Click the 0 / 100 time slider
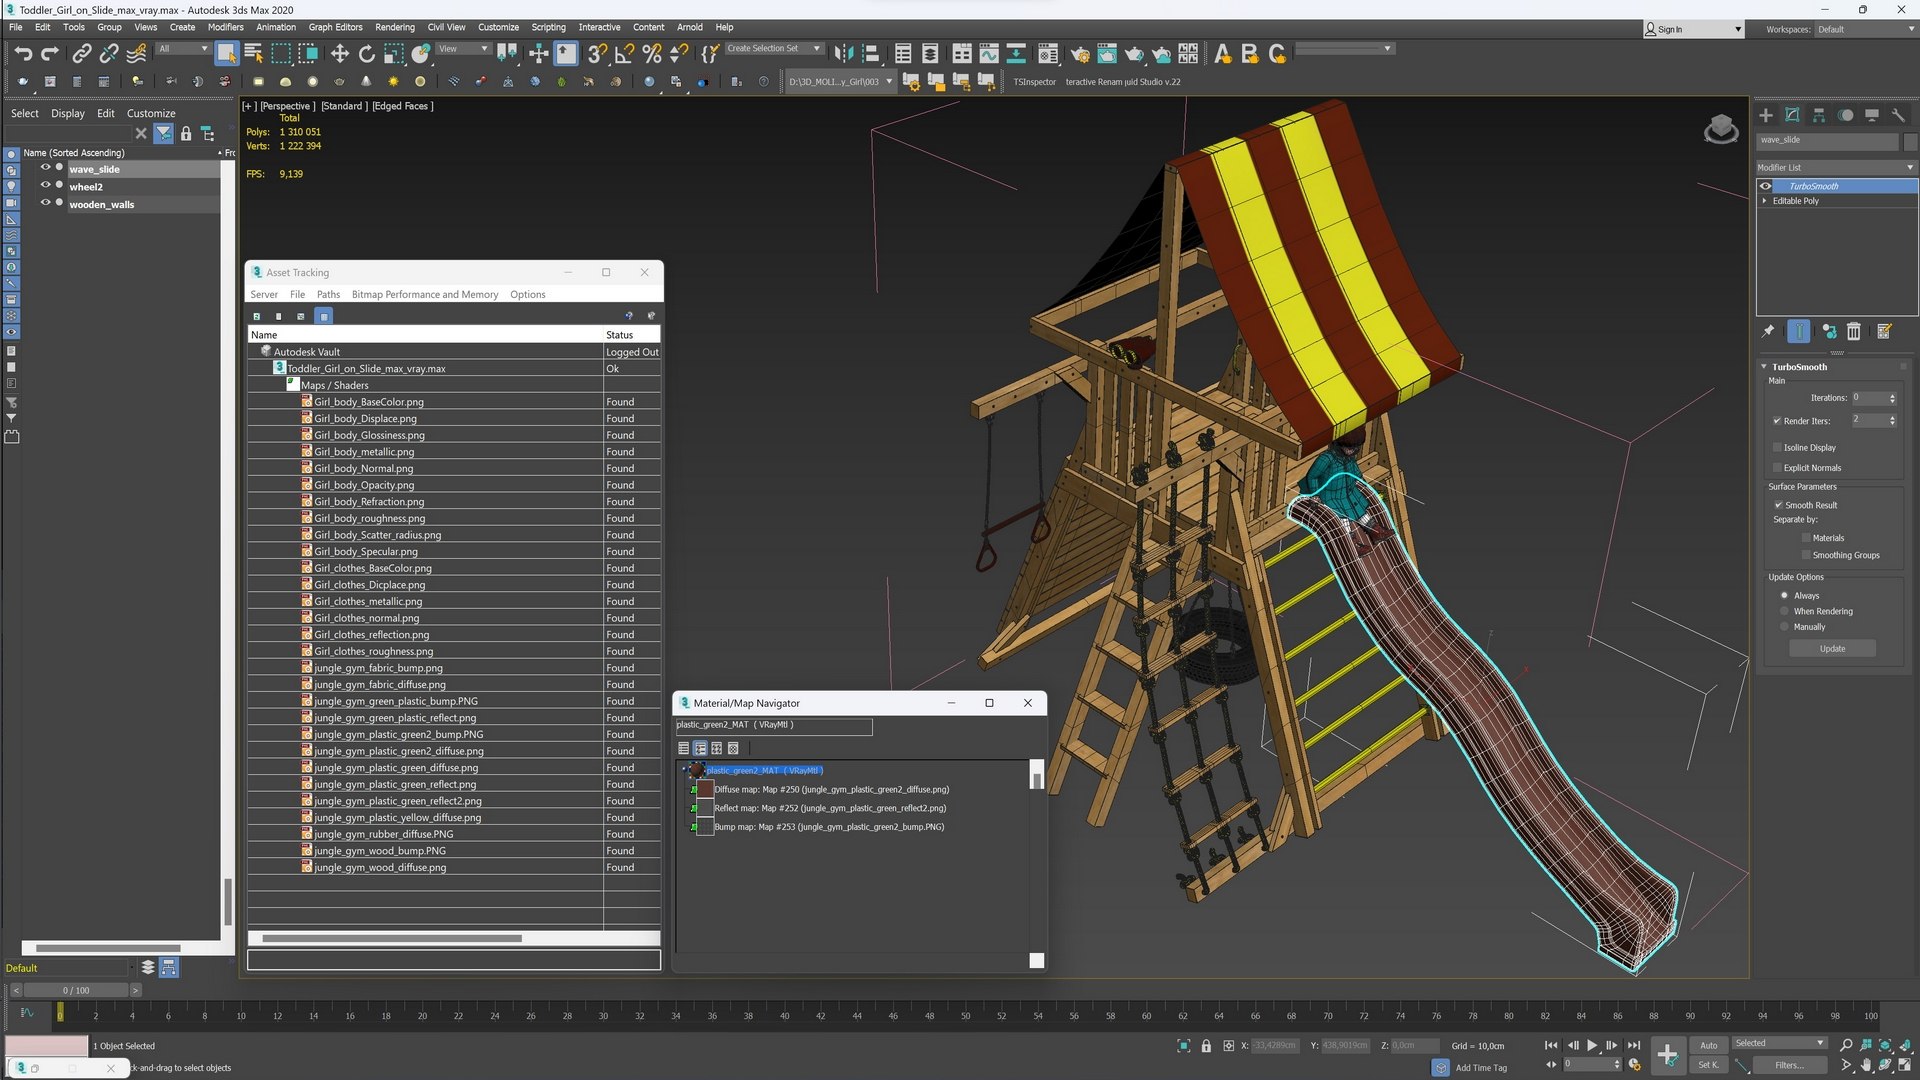This screenshot has height=1080, width=1920. 76,990
